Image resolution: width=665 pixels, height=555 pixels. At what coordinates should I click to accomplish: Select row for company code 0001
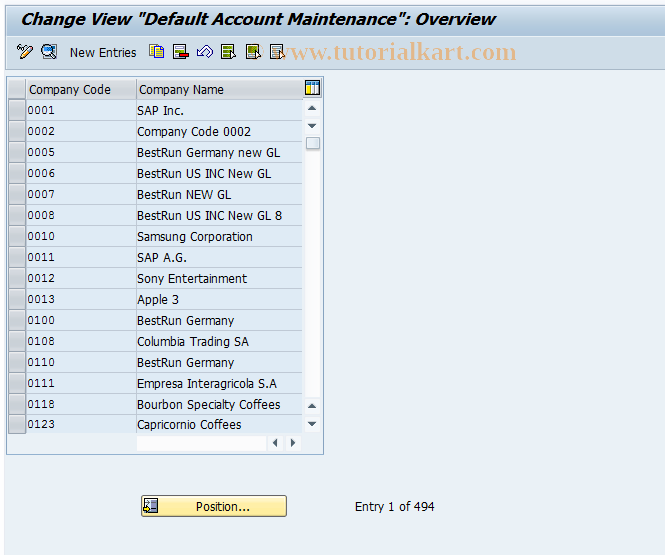click(x=17, y=110)
